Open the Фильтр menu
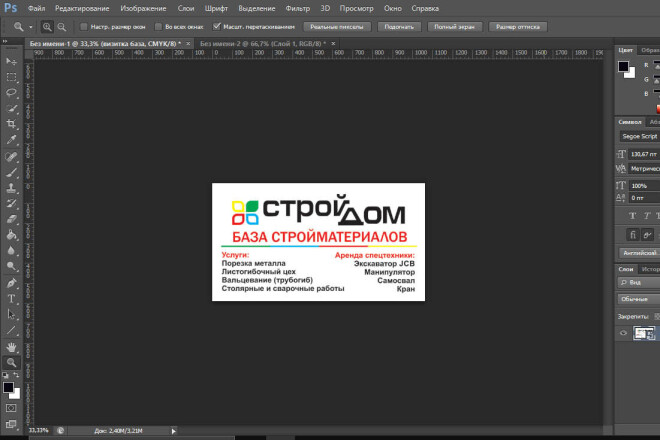Screen dimensions: 660x440 click(298, 8)
